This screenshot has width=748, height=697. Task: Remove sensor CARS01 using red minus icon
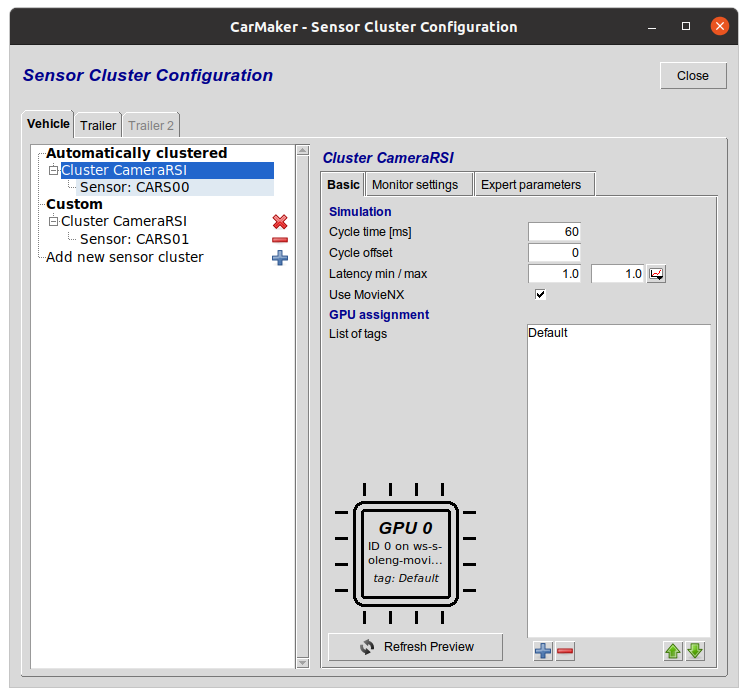(280, 240)
